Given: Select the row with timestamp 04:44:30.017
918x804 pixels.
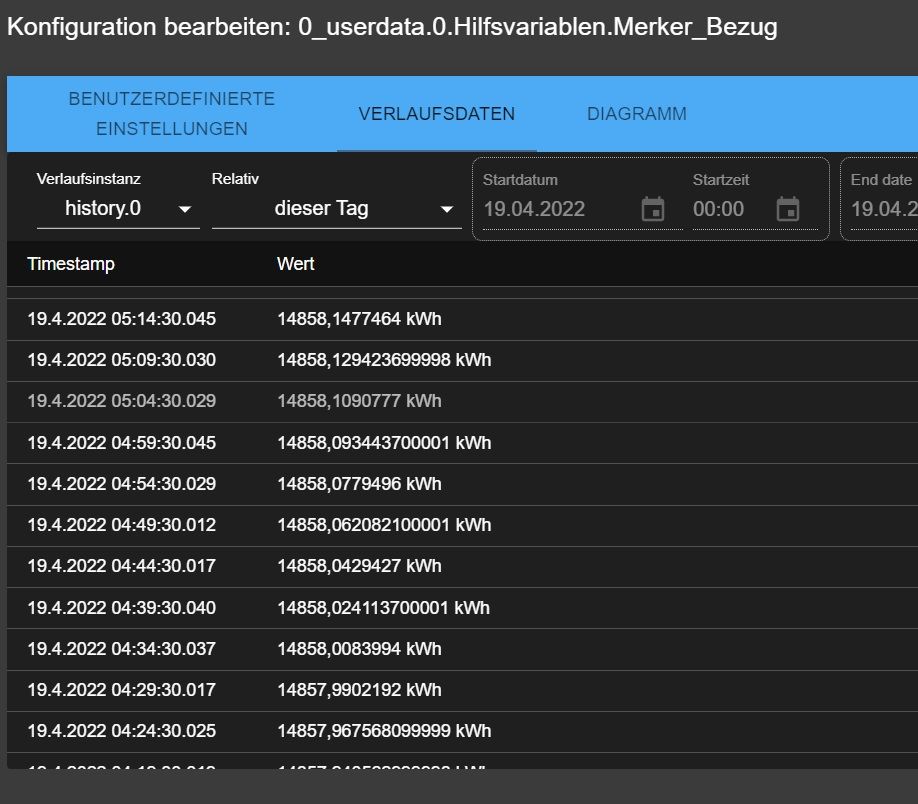Looking at the screenshot, I should (x=122, y=566).
